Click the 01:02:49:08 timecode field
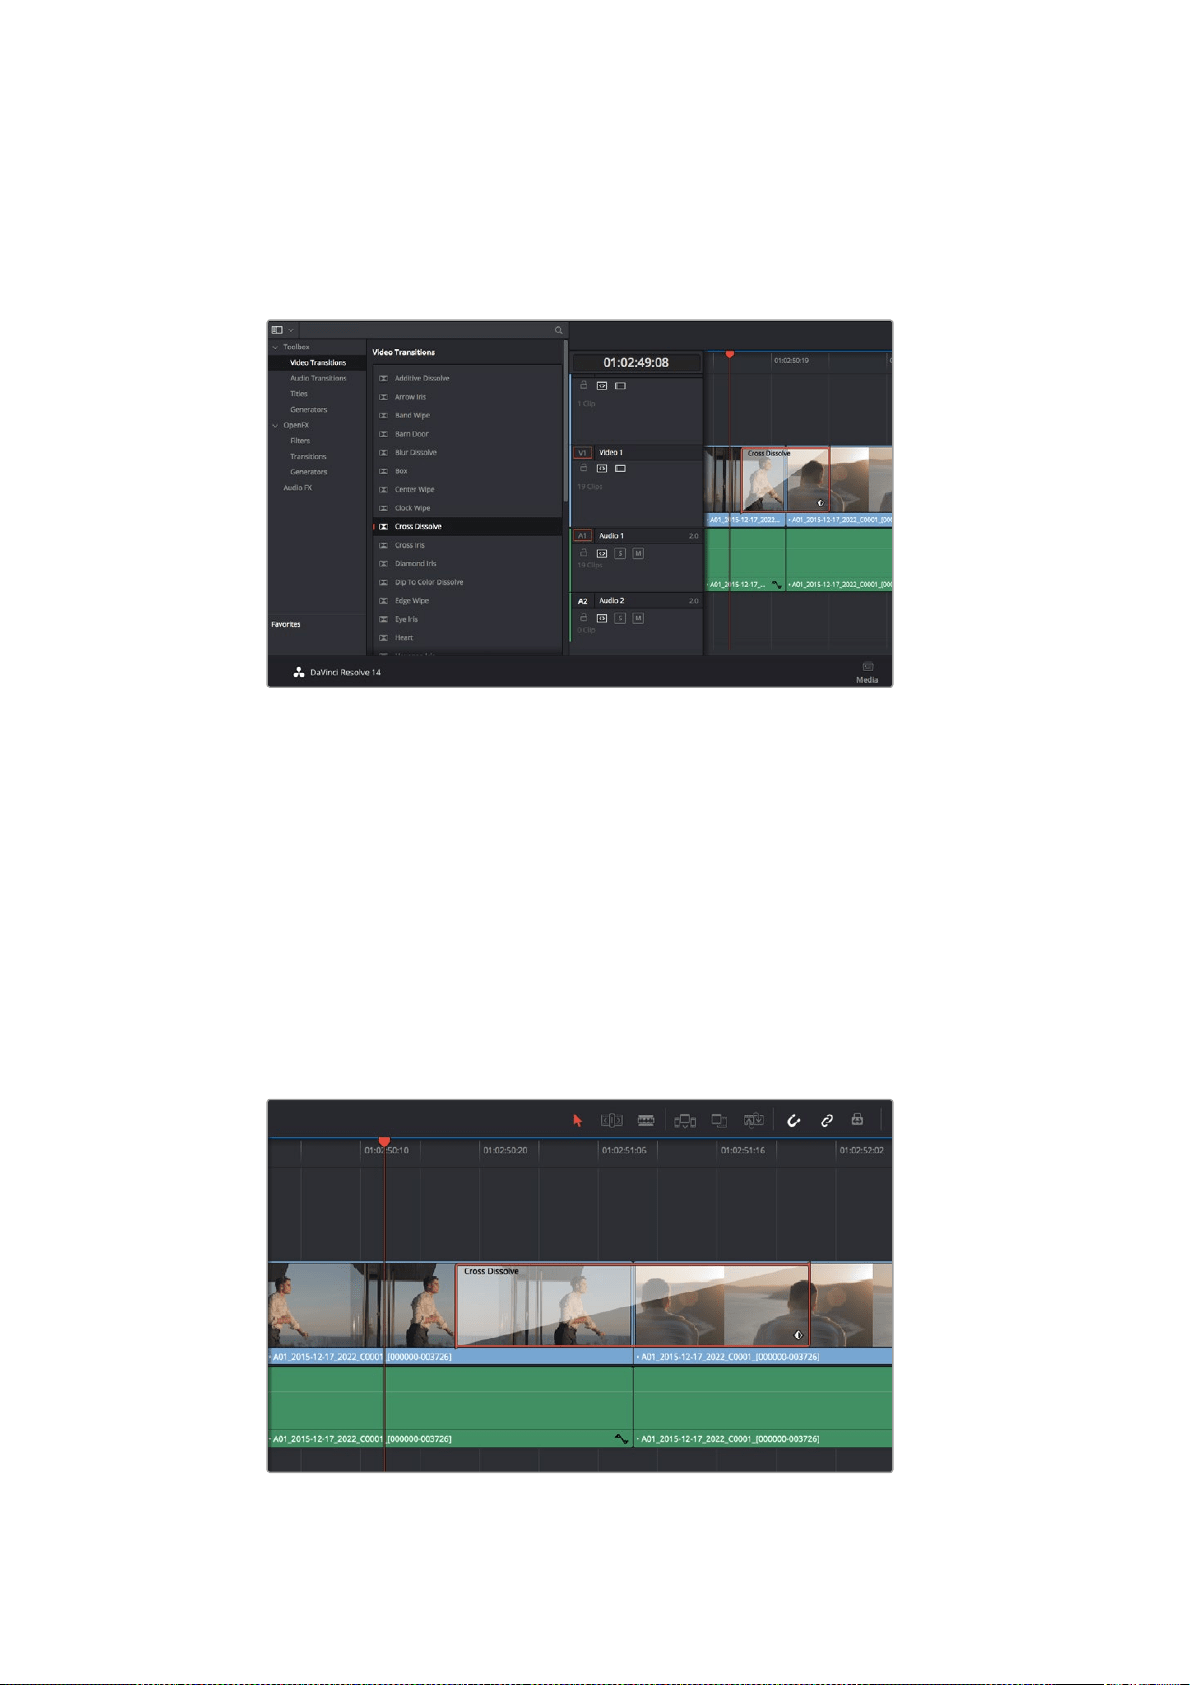1192x1685 pixels. 636,362
